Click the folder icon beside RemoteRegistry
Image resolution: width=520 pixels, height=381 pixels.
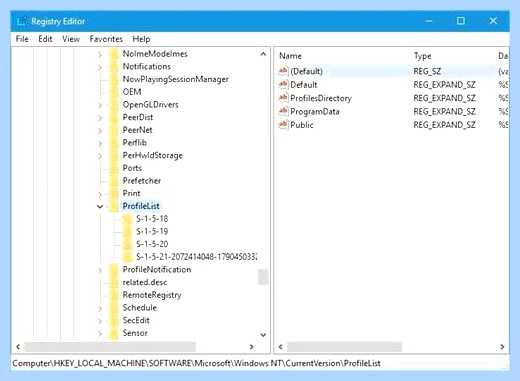tap(114, 295)
